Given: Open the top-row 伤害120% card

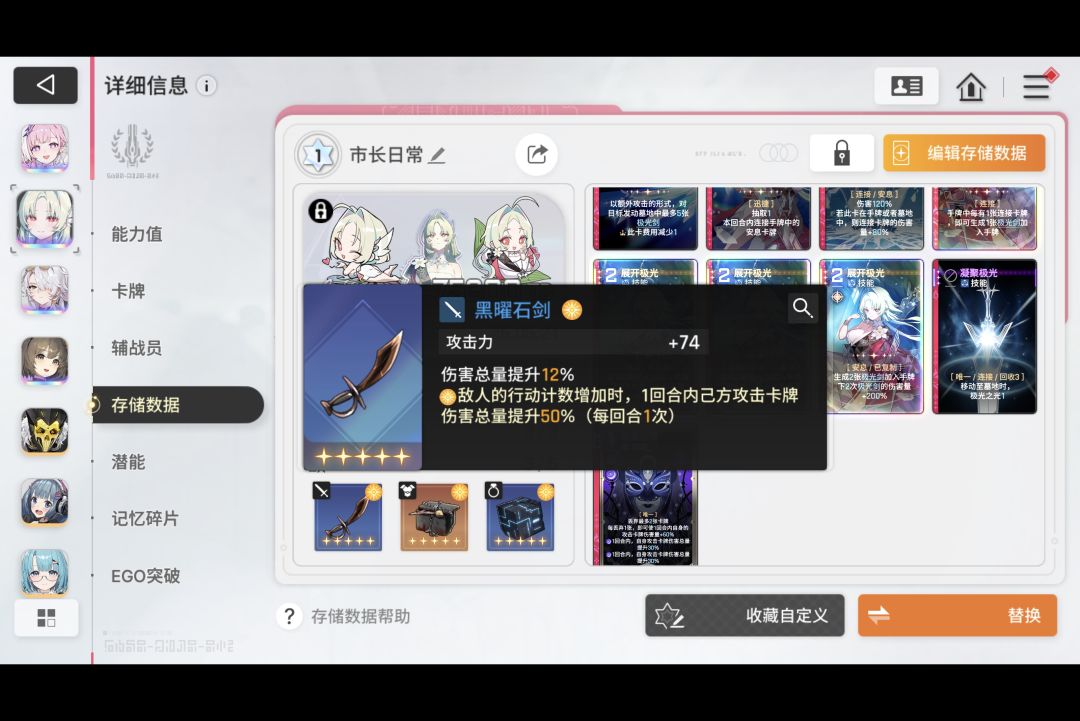Looking at the screenshot, I should [871, 218].
